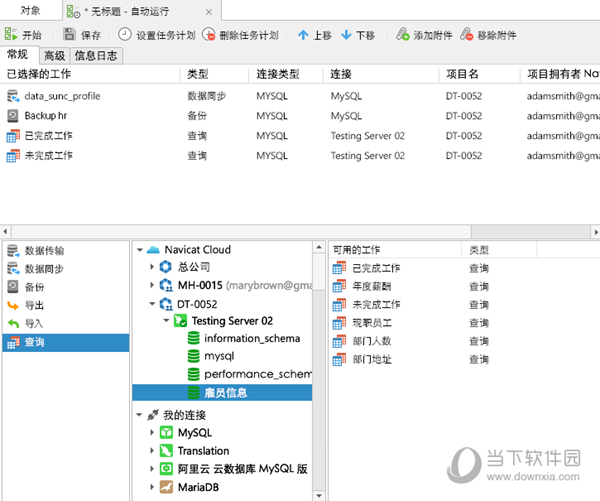Collapse the Testing Server 02 node
This screenshot has height=501, width=600.
click(166, 320)
